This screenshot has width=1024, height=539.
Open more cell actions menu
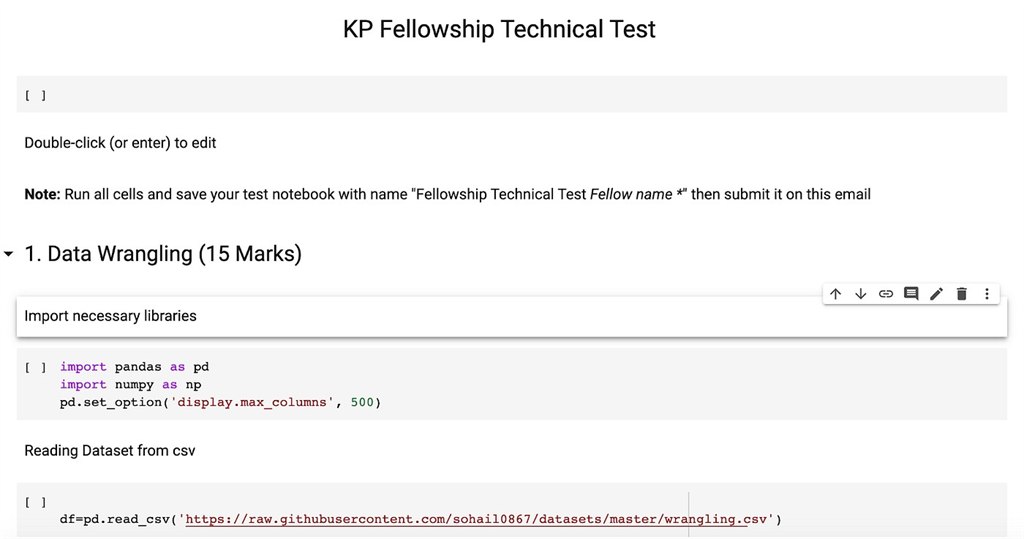[987, 294]
